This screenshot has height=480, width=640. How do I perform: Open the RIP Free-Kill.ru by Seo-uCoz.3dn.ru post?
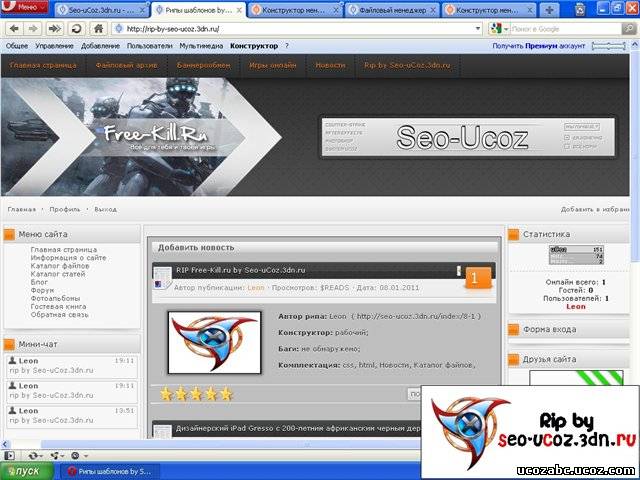(241, 270)
